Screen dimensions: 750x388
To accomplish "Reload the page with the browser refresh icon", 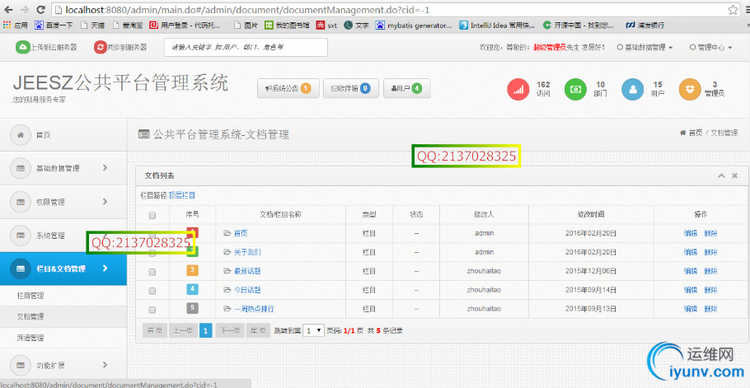I will click(x=41, y=10).
